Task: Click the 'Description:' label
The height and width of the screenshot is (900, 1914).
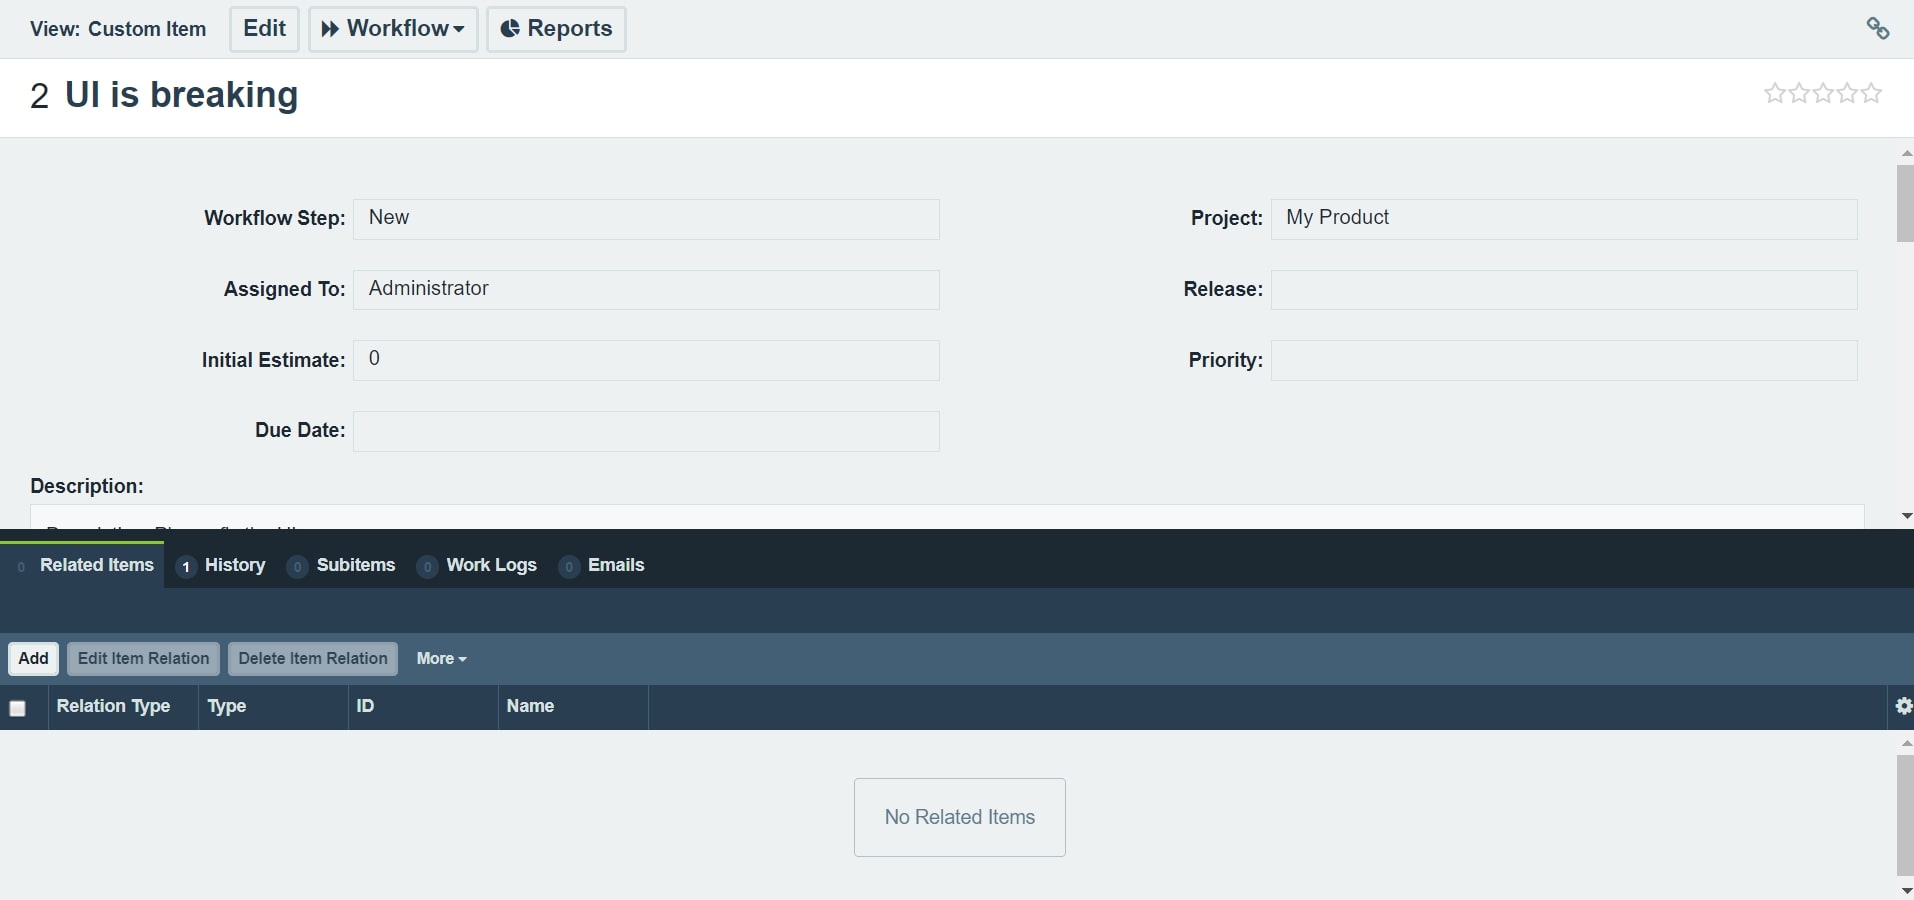Action: [87, 486]
